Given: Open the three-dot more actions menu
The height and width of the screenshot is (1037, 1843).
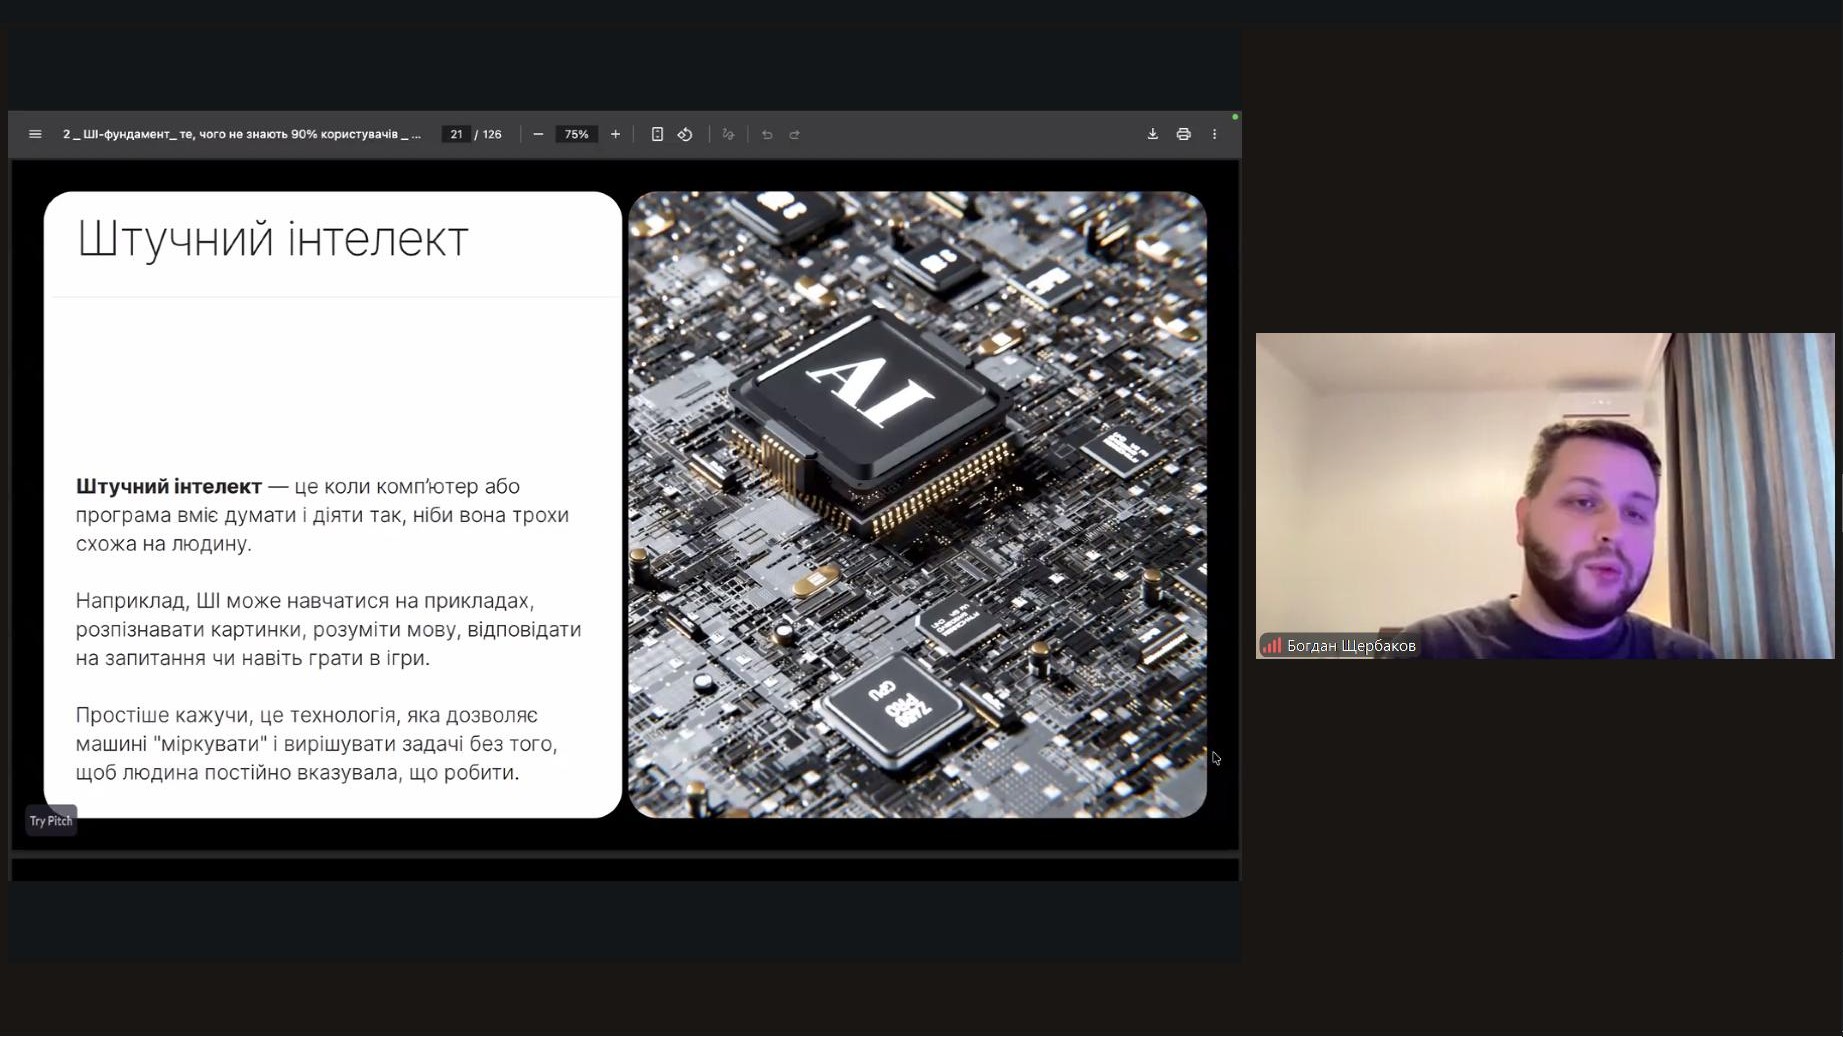Looking at the screenshot, I should [1215, 134].
